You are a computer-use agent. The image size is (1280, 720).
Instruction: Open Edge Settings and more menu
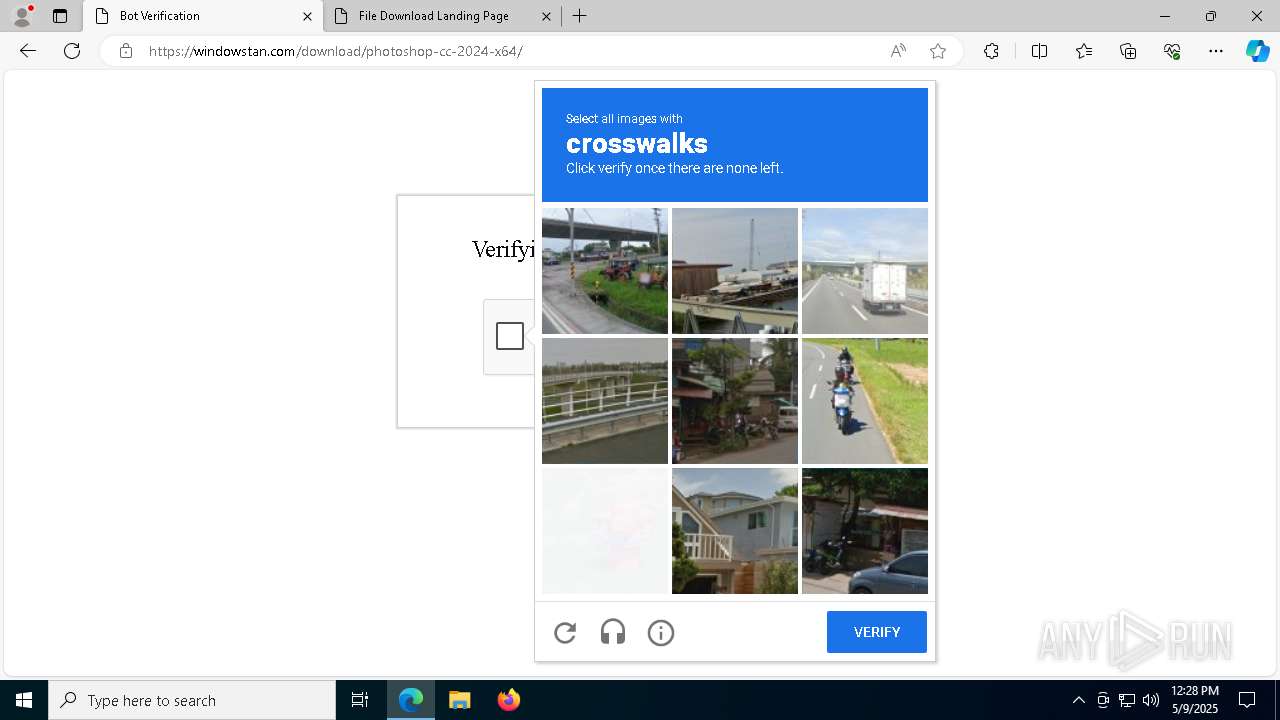tap(1216, 51)
